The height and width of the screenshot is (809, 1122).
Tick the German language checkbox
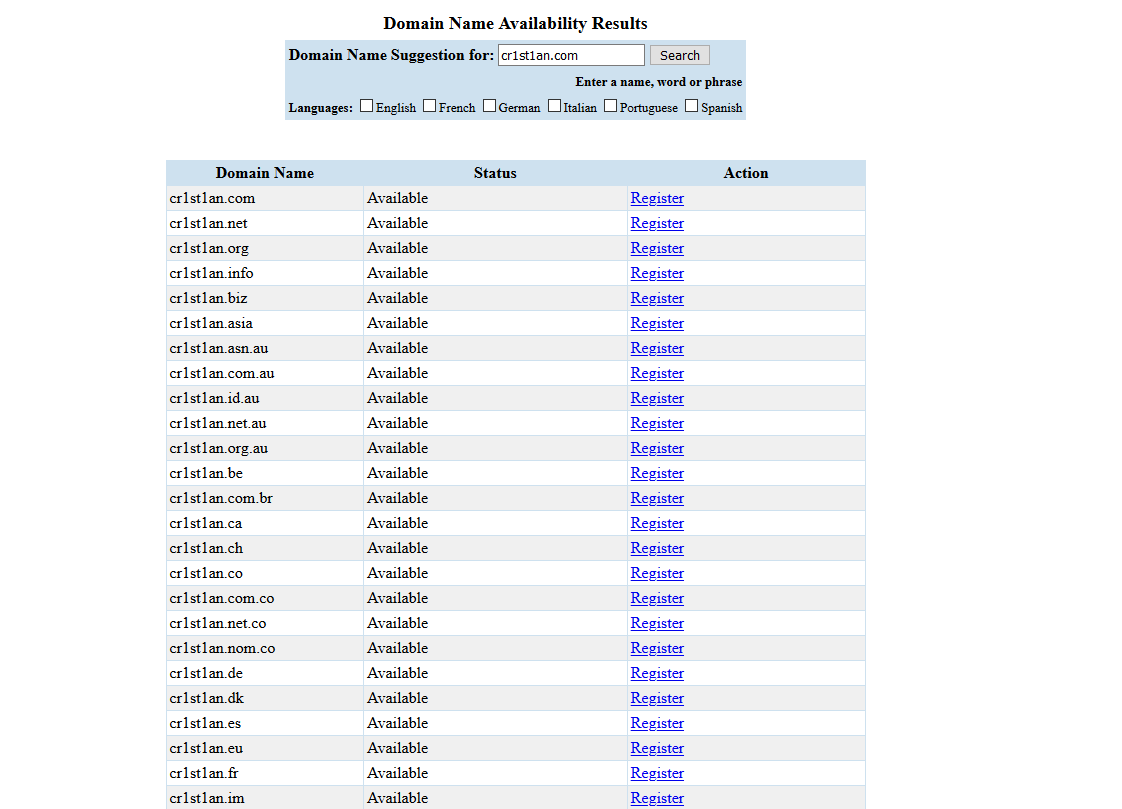[x=489, y=106]
